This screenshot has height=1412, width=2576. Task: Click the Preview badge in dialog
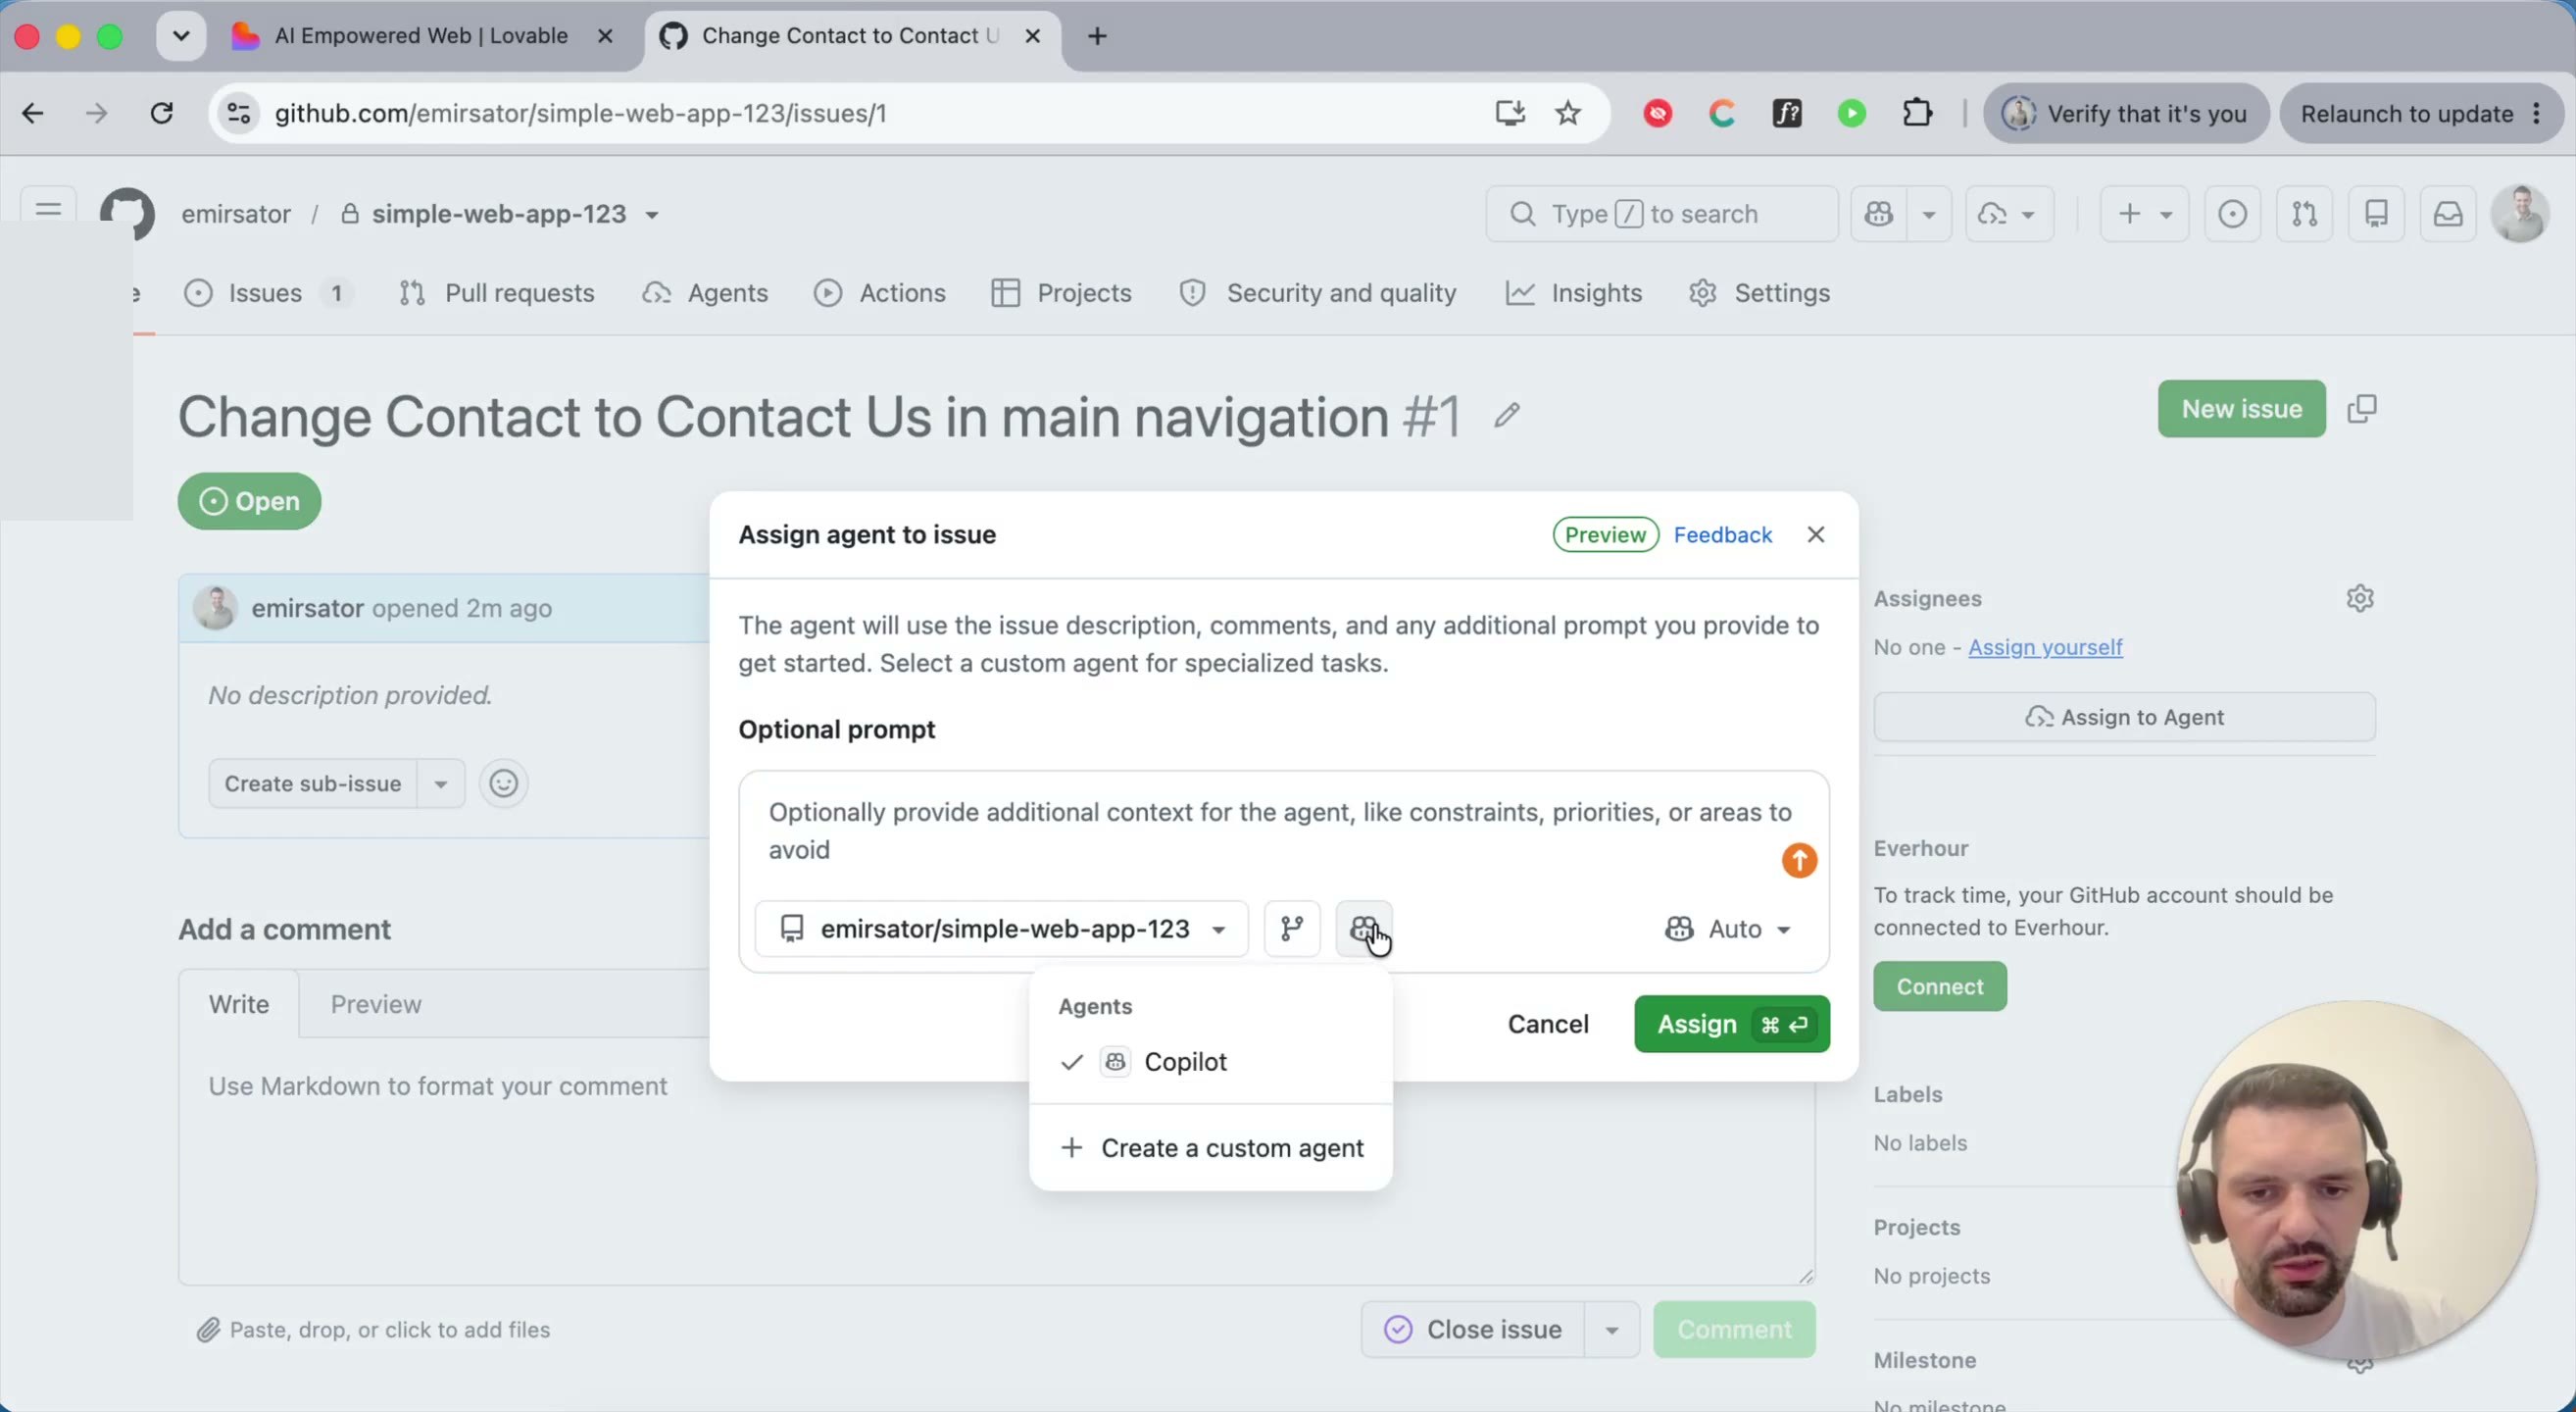click(x=1605, y=535)
